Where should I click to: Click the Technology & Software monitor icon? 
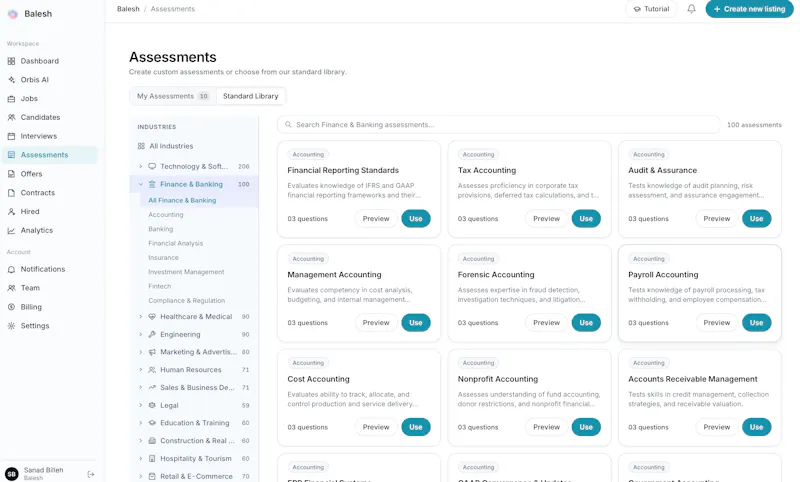(152, 167)
